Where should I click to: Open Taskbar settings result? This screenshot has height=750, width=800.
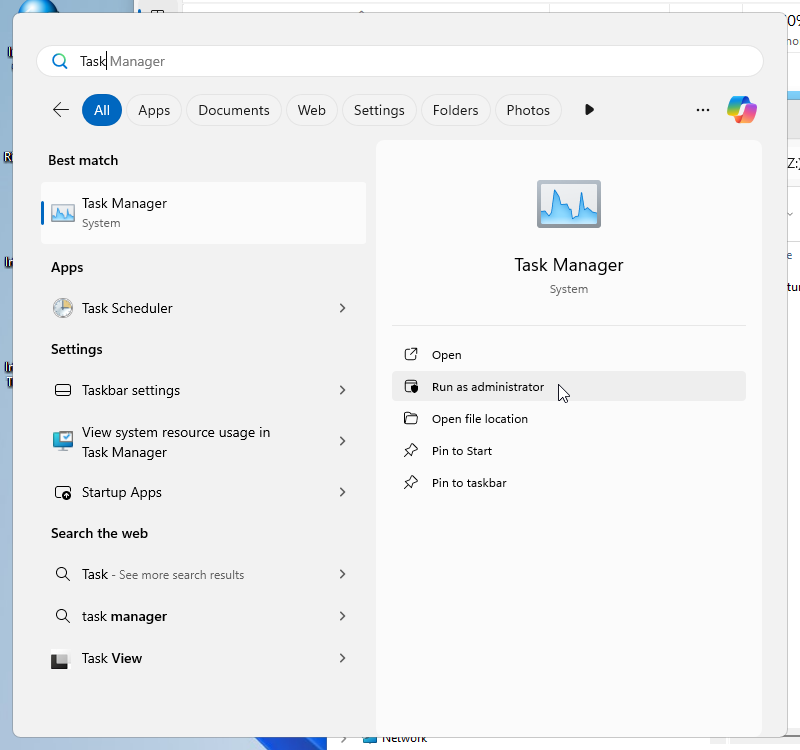pyautogui.click(x=202, y=390)
